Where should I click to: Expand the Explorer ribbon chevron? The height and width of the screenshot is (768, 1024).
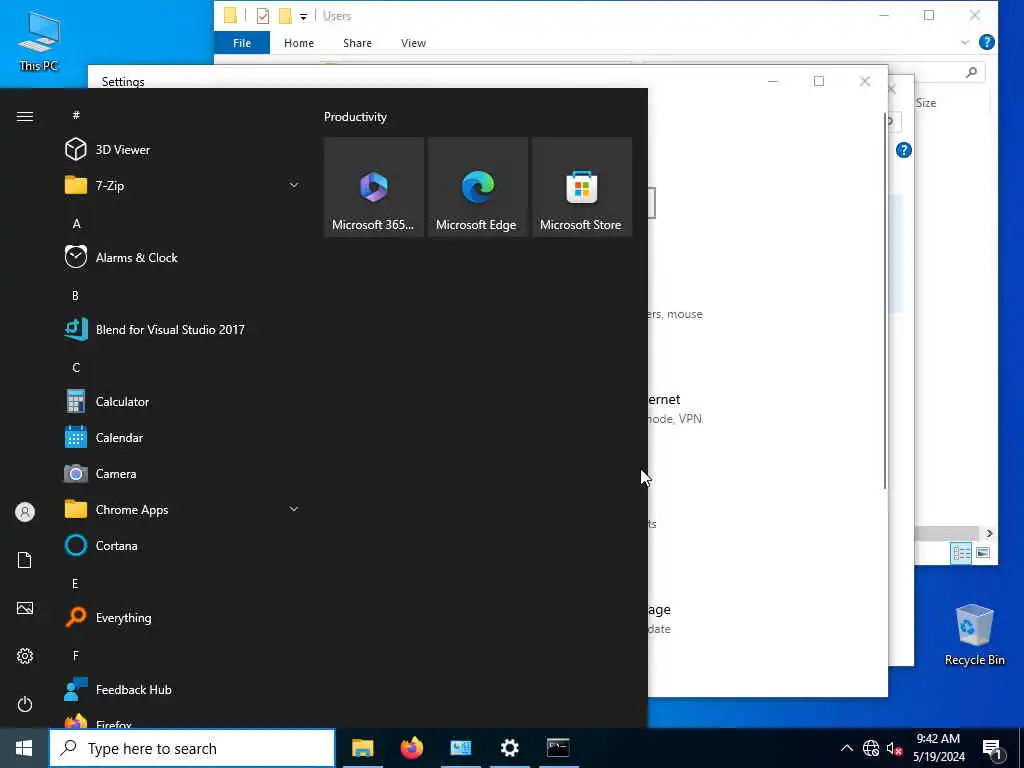965,42
